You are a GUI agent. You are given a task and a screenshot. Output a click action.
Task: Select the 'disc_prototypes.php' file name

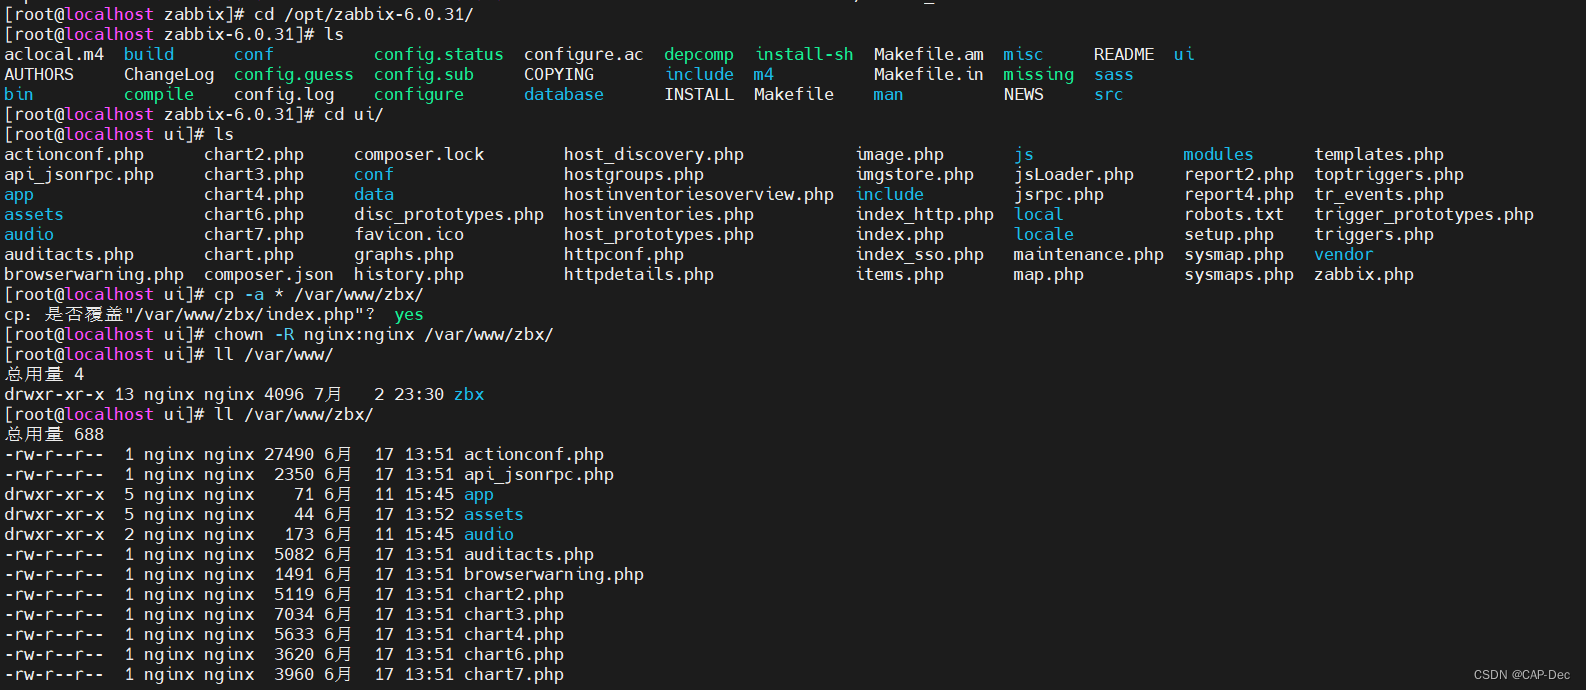click(449, 214)
